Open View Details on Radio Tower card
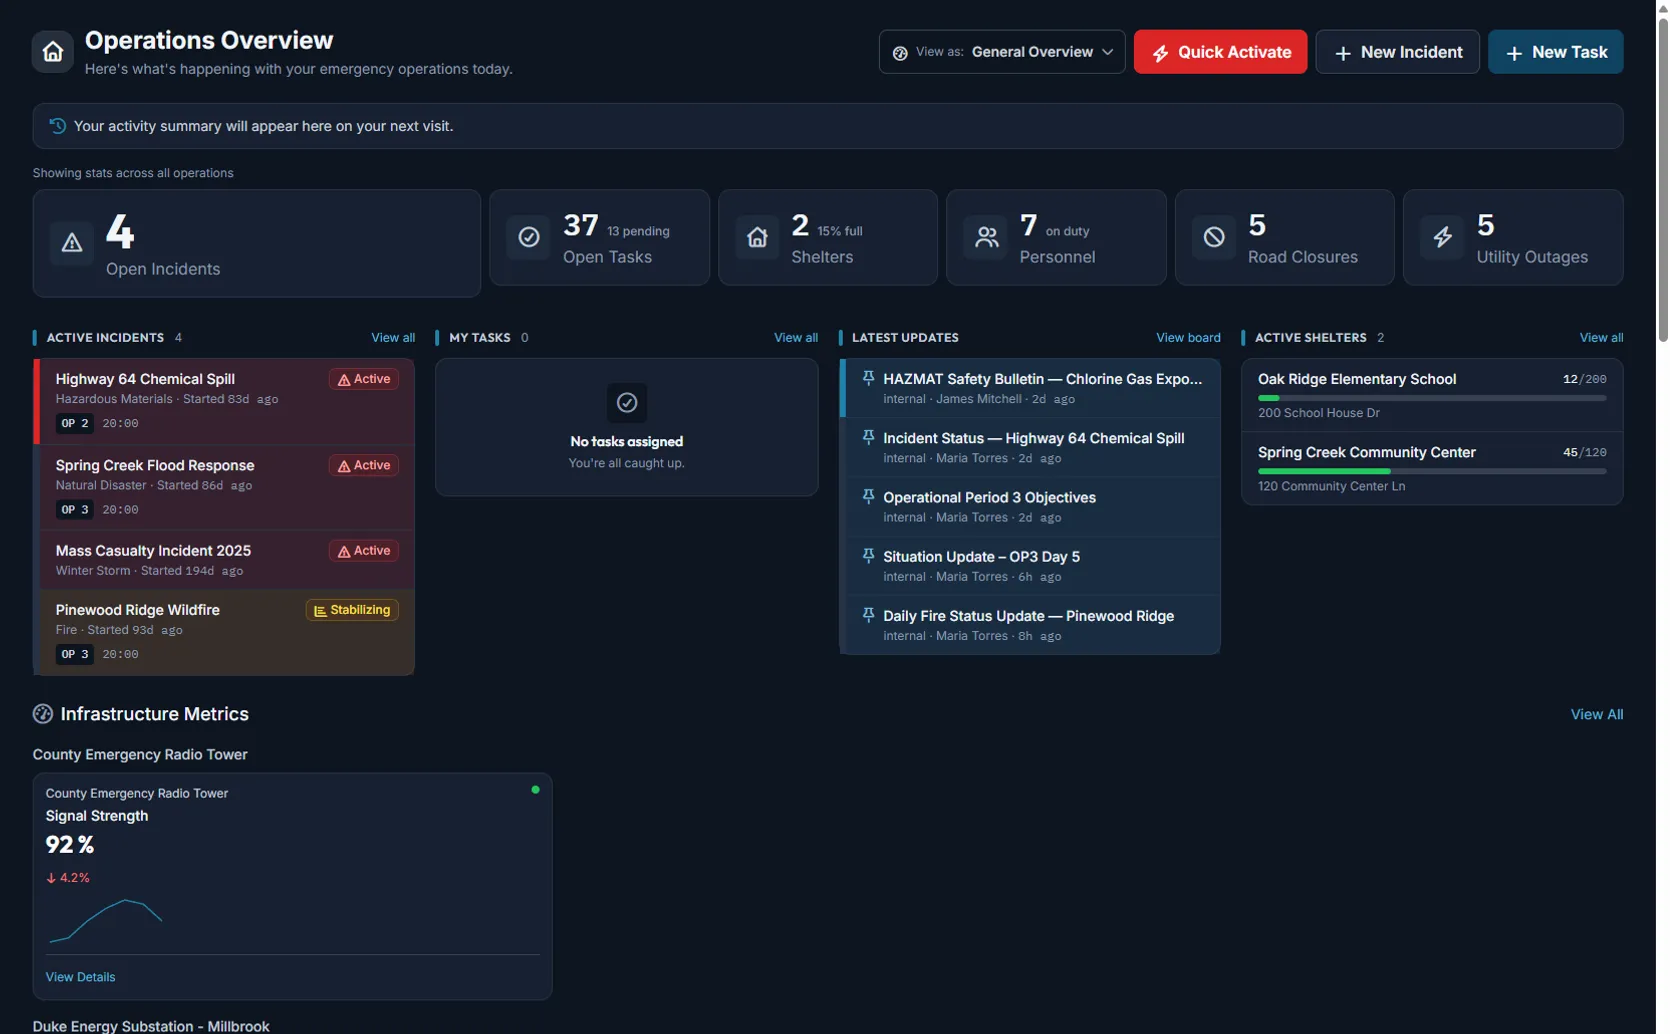 pos(80,977)
